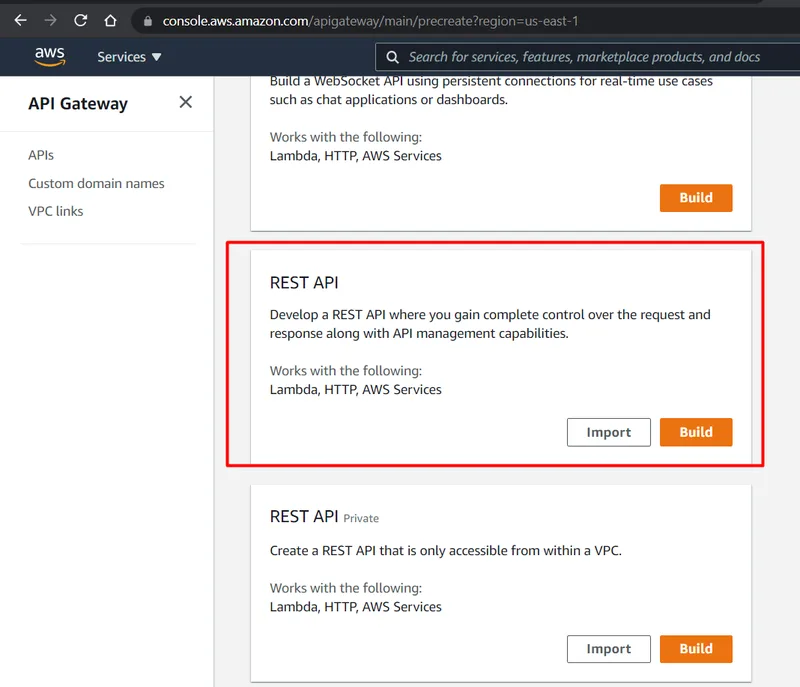
Task: Click the 'Develop a REST API' description text
Action: (x=490, y=324)
